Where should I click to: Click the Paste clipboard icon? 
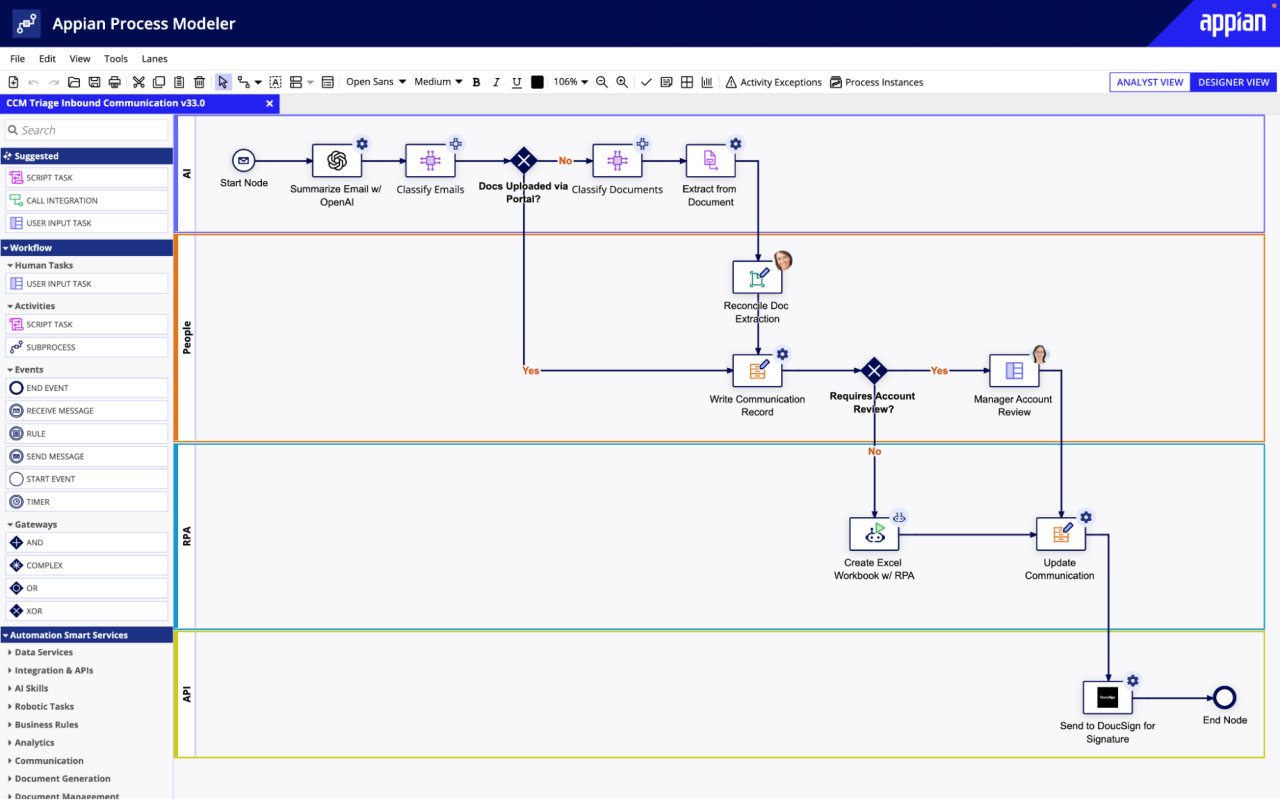[x=179, y=82]
